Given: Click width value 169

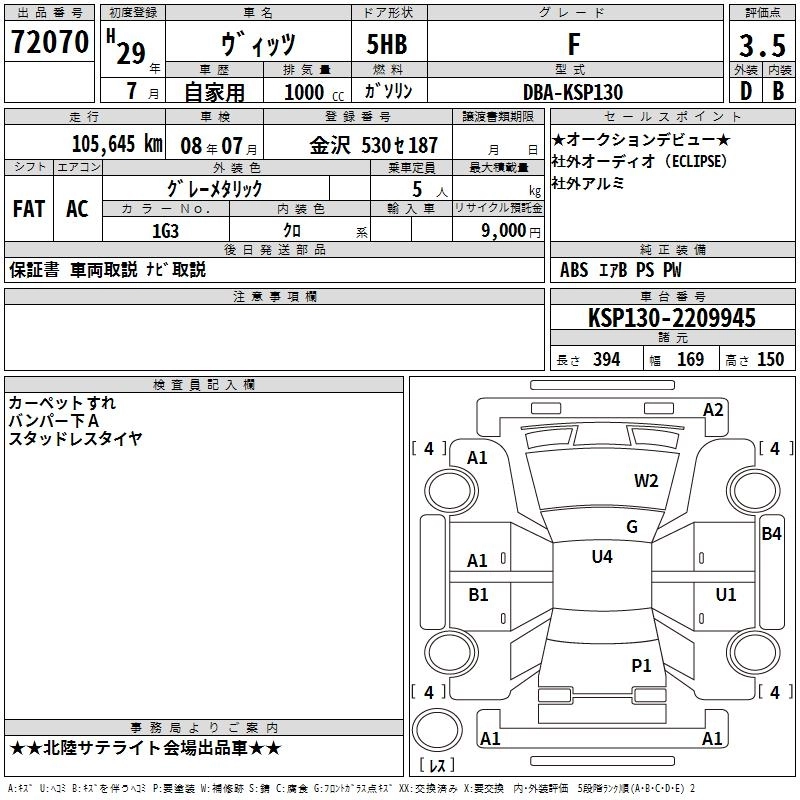Looking at the screenshot, I should 690,360.
